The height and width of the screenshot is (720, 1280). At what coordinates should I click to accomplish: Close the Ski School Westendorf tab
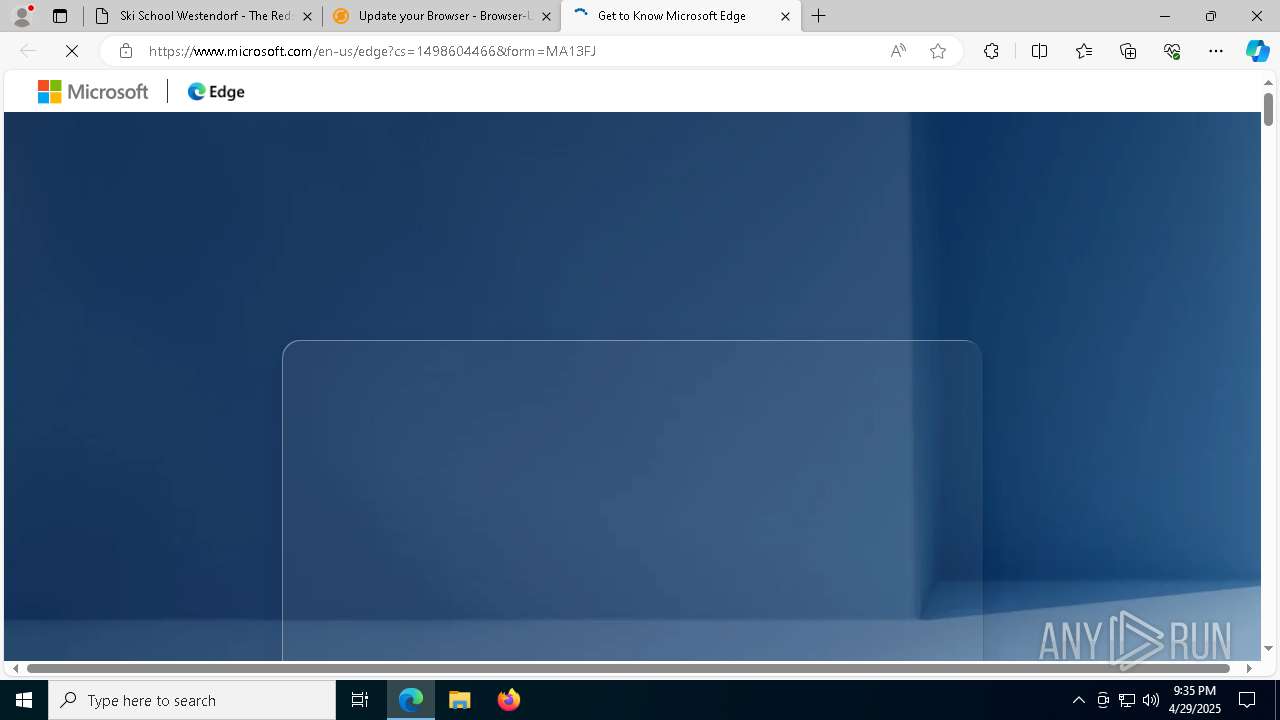click(307, 16)
